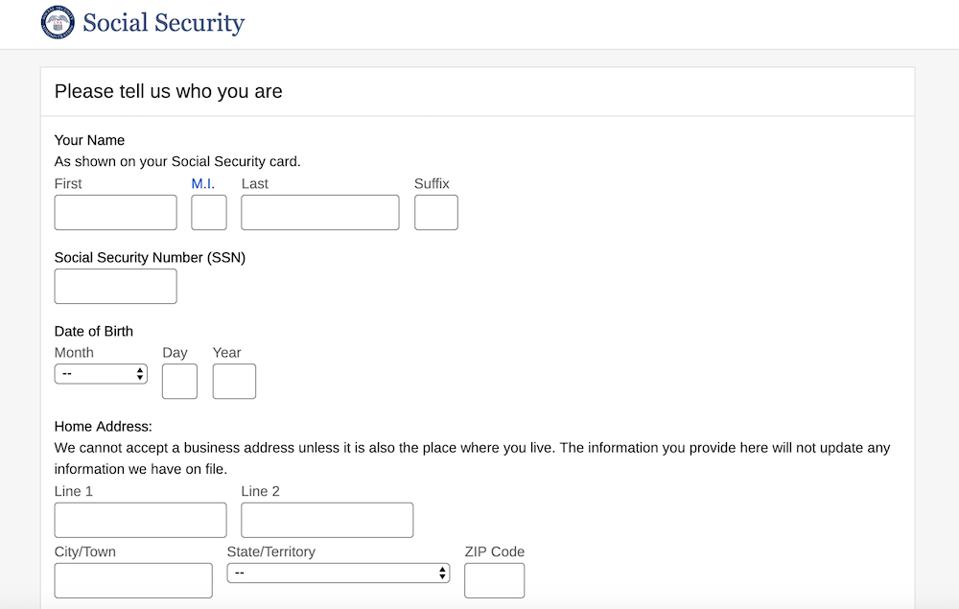
Task: Click the First name input field
Action: [115, 212]
